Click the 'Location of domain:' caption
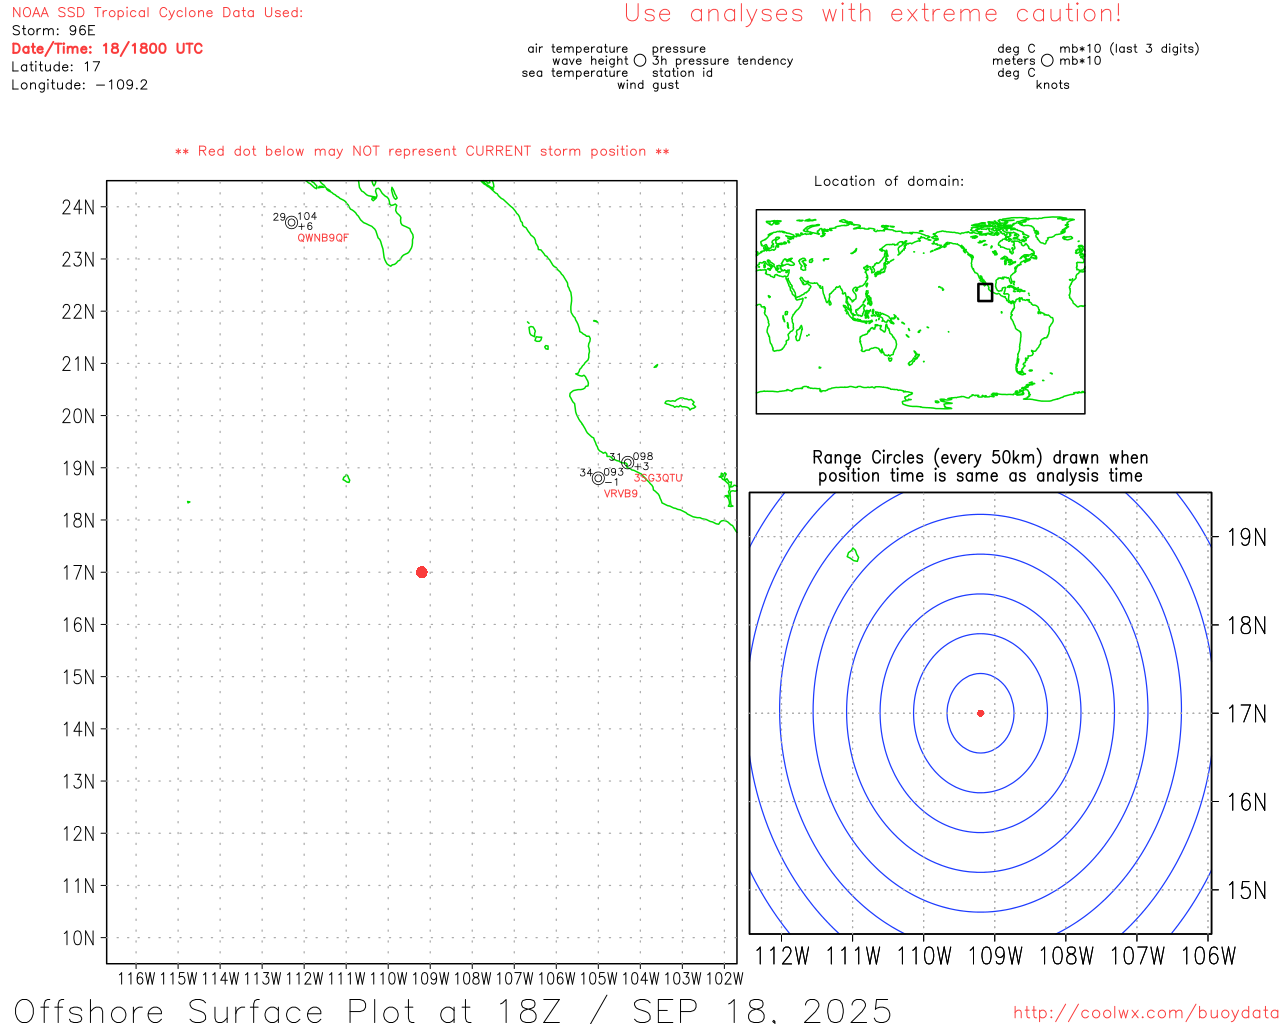The width and height of the screenshot is (1280, 1024). coord(889,181)
